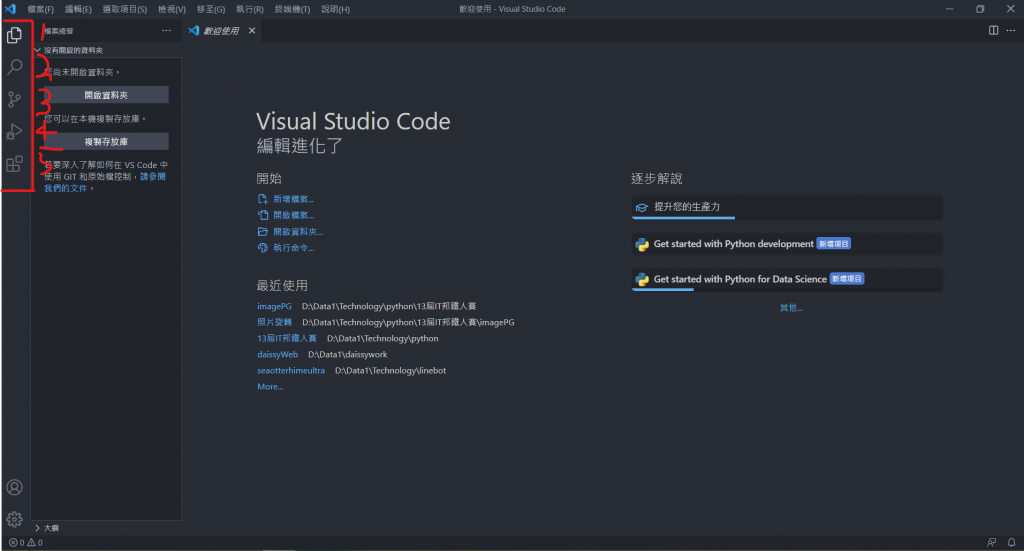Close the 歡迎使用 tab
1024x551 pixels.
click(252, 31)
